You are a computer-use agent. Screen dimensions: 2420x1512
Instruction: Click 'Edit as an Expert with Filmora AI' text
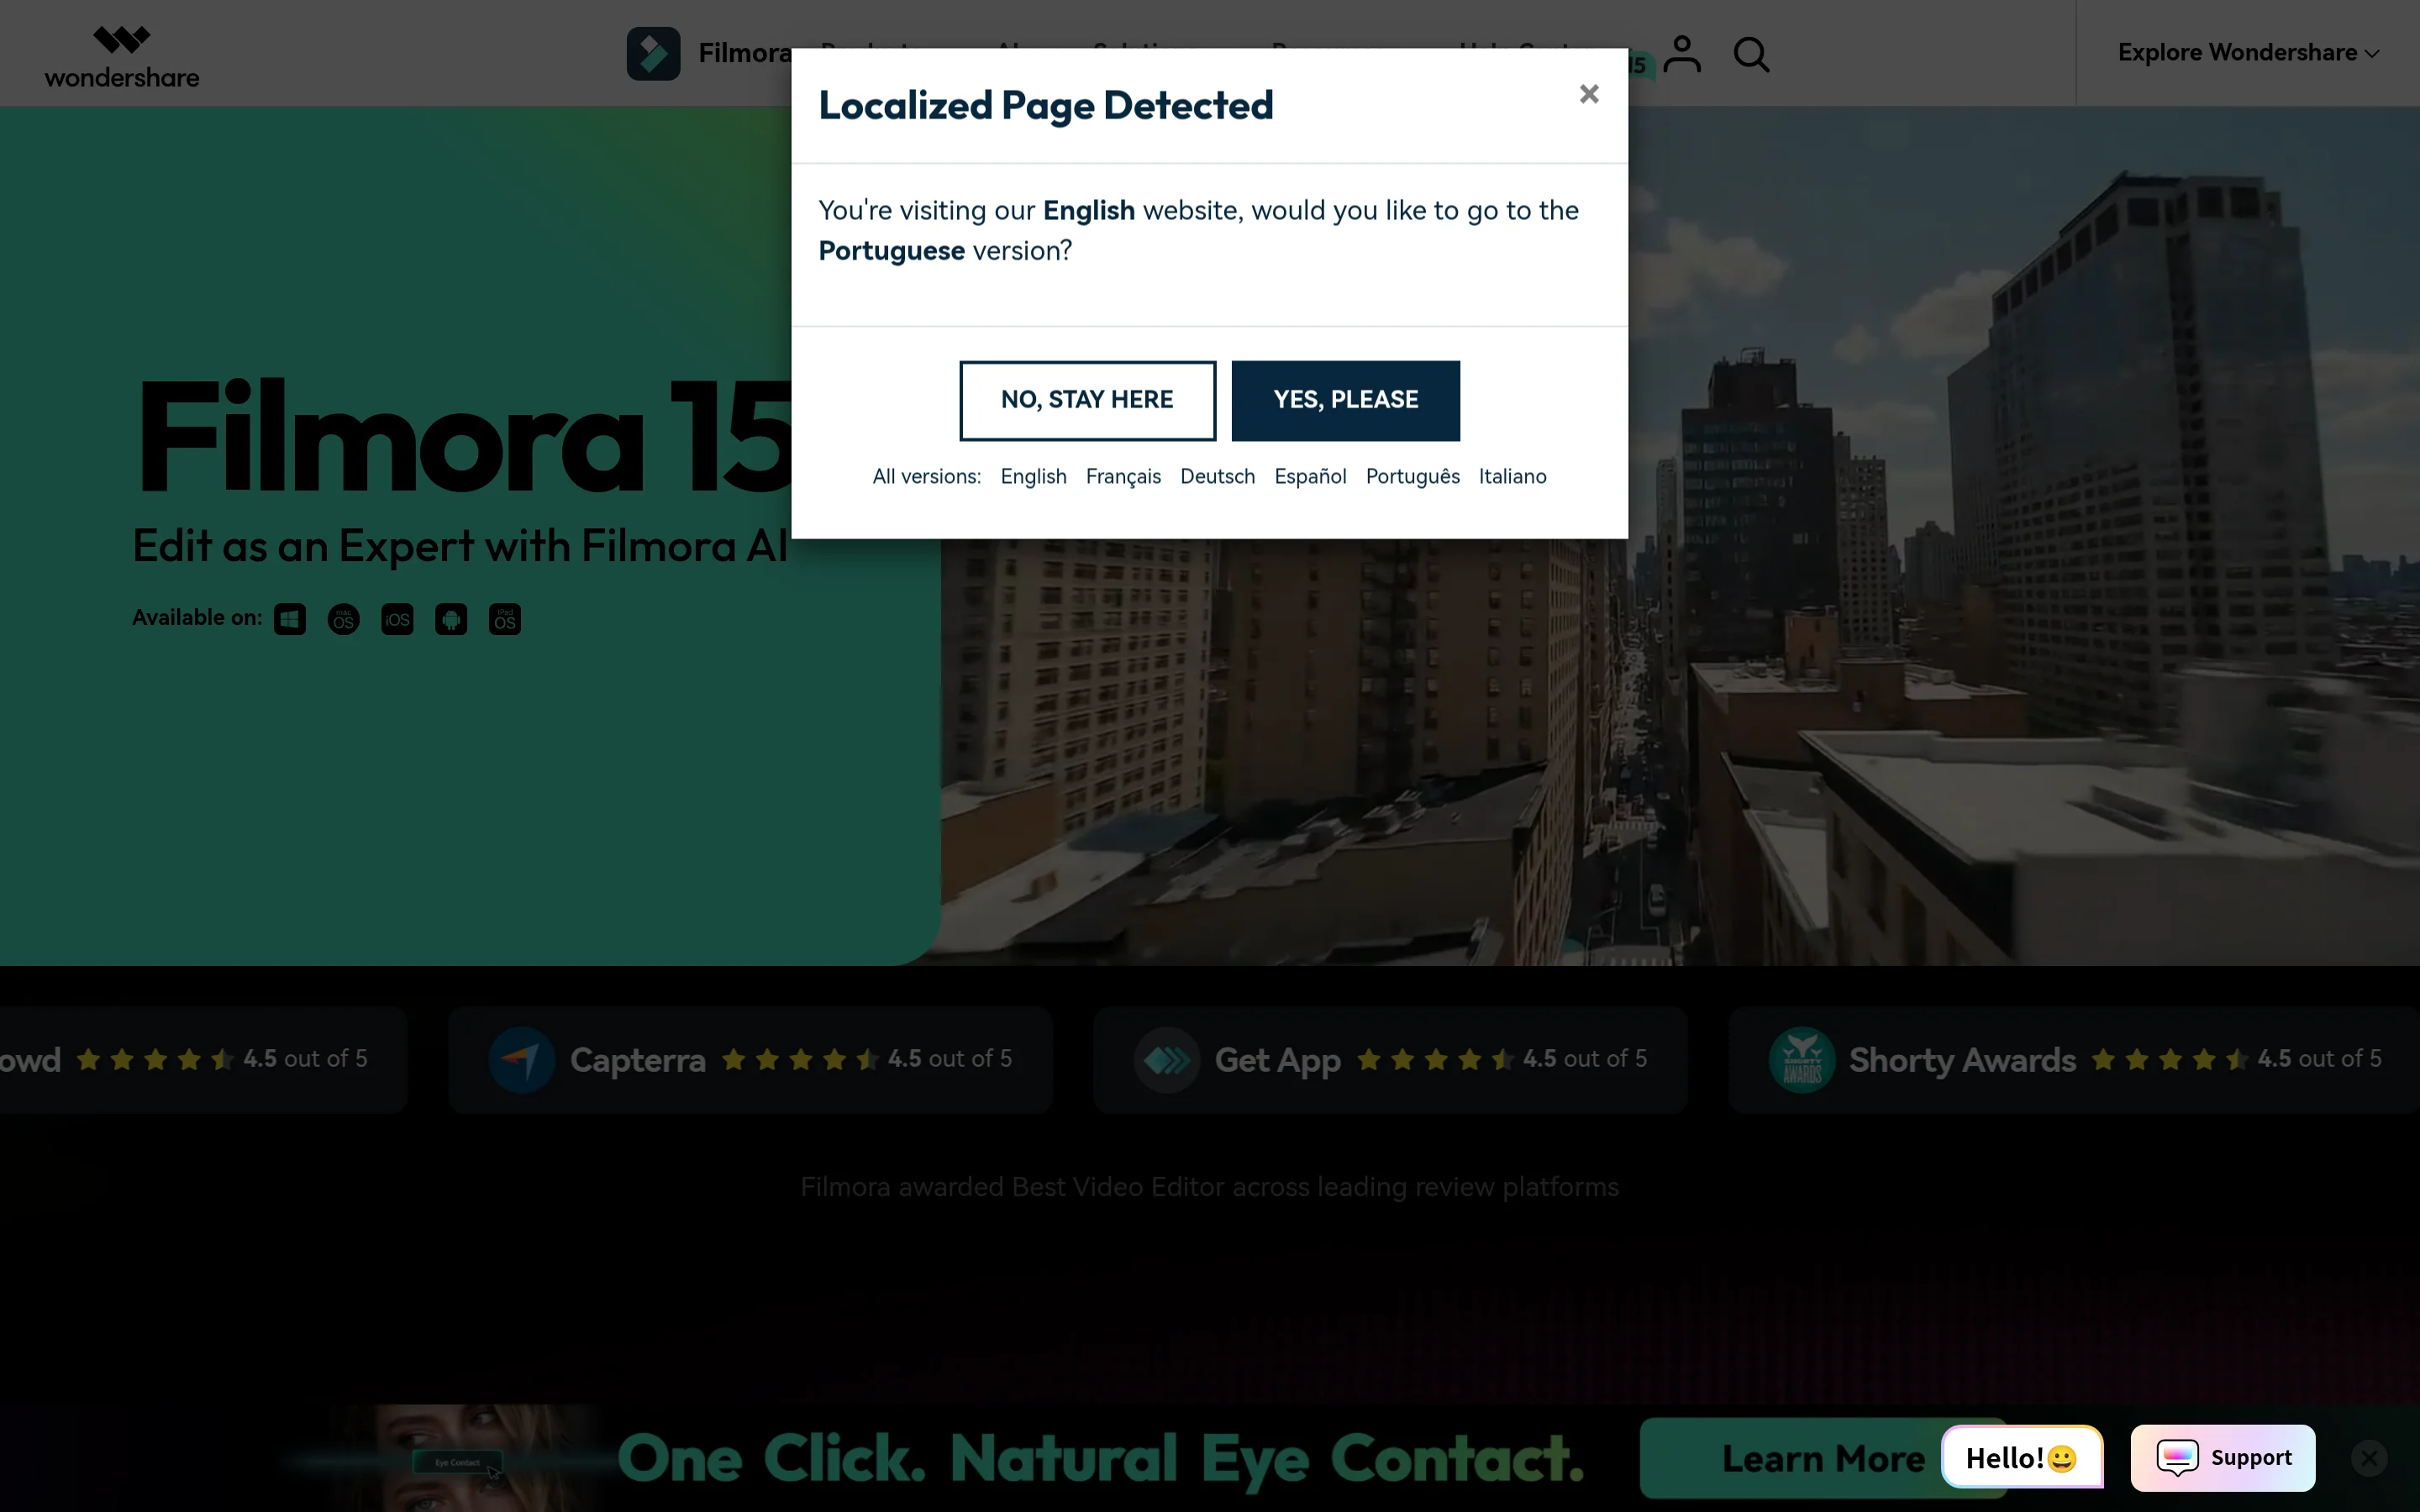pyautogui.click(x=460, y=546)
